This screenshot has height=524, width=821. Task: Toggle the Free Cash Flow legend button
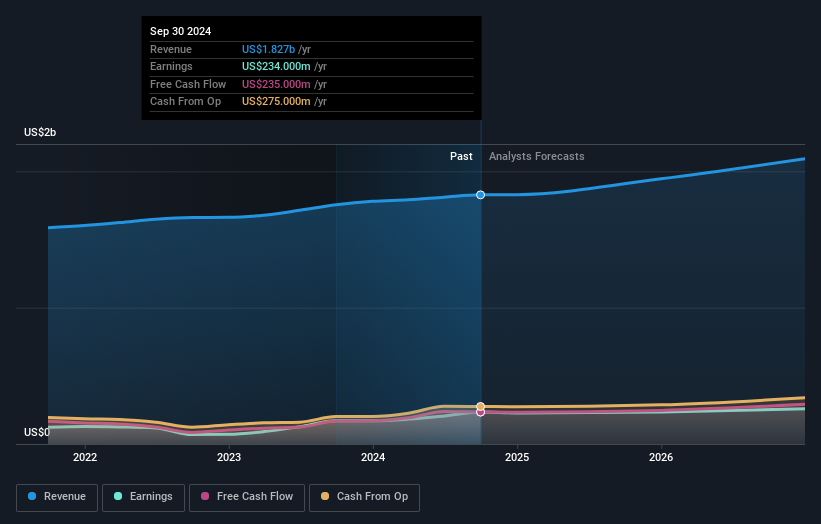pyautogui.click(x=247, y=497)
